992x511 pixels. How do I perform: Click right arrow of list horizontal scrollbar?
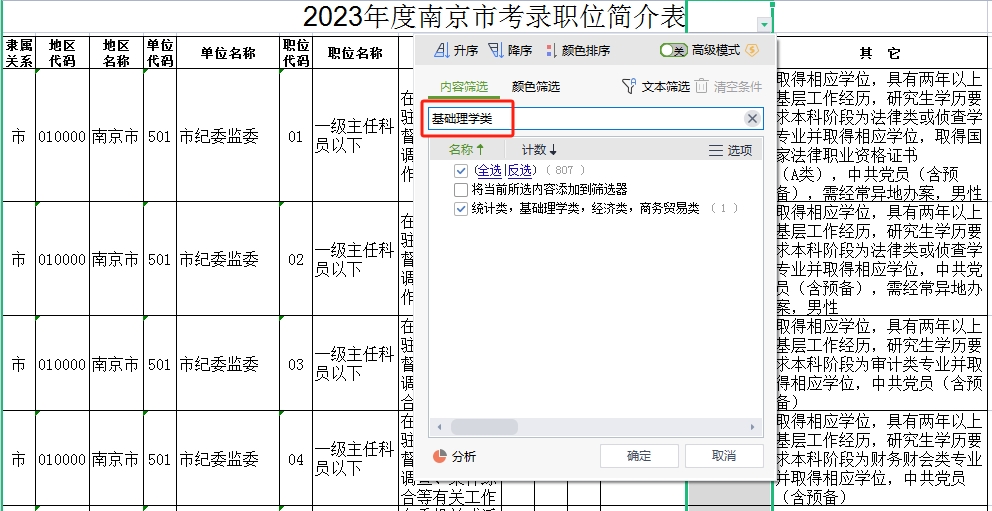(752, 428)
